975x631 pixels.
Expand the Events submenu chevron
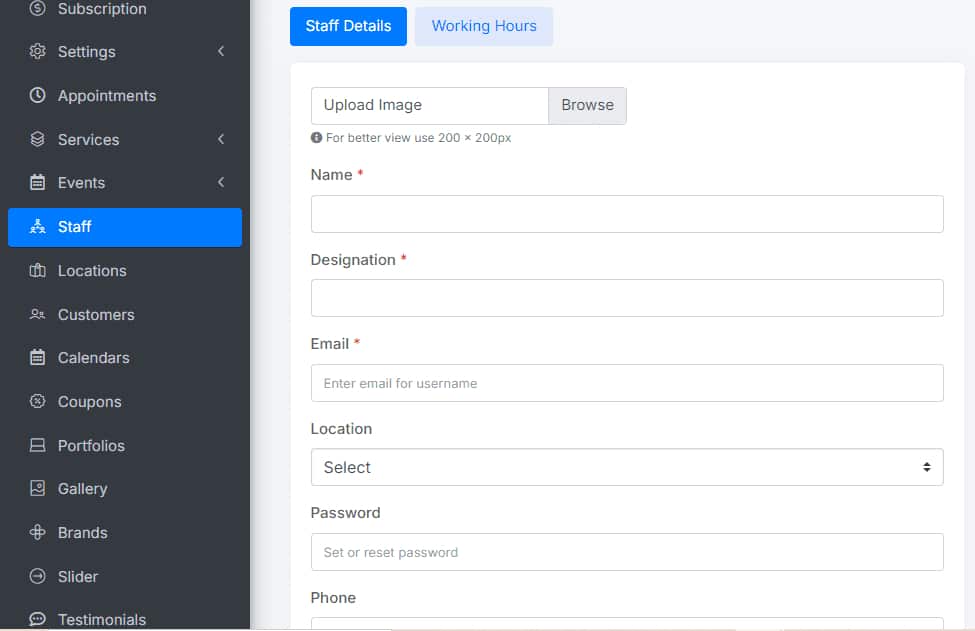[x=221, y=183]
